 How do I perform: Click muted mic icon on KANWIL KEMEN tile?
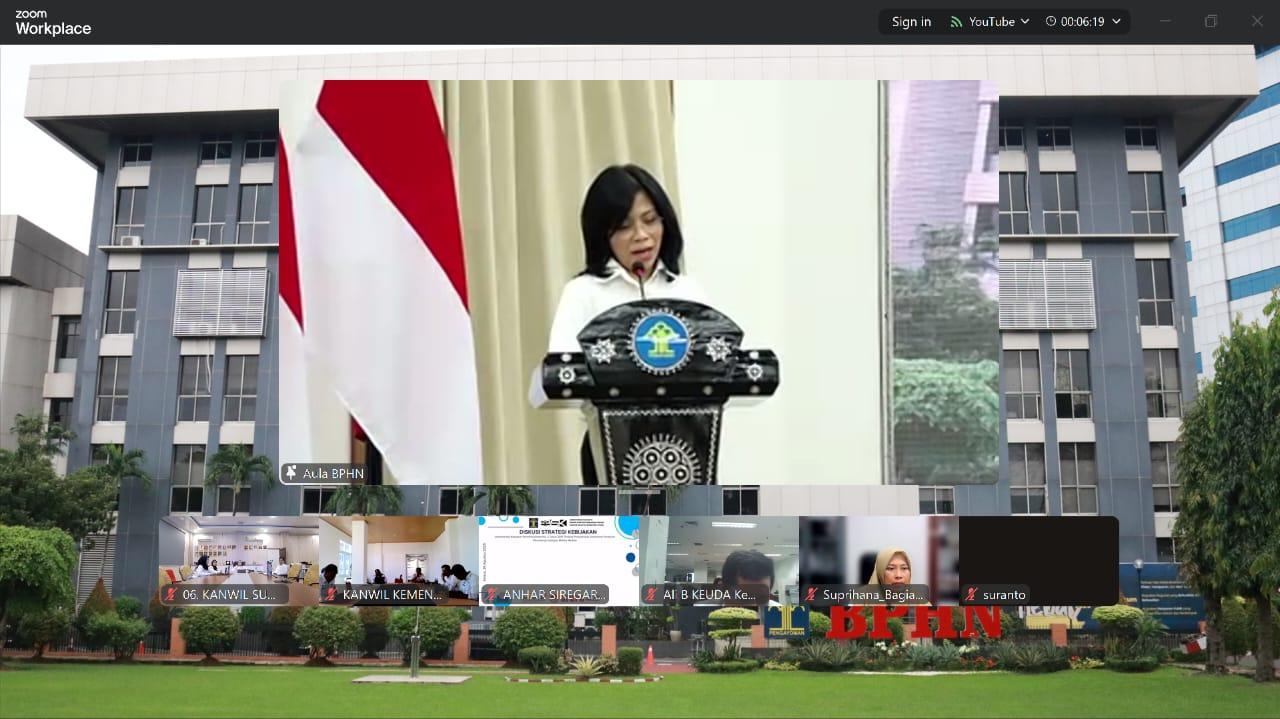(331, 595)
